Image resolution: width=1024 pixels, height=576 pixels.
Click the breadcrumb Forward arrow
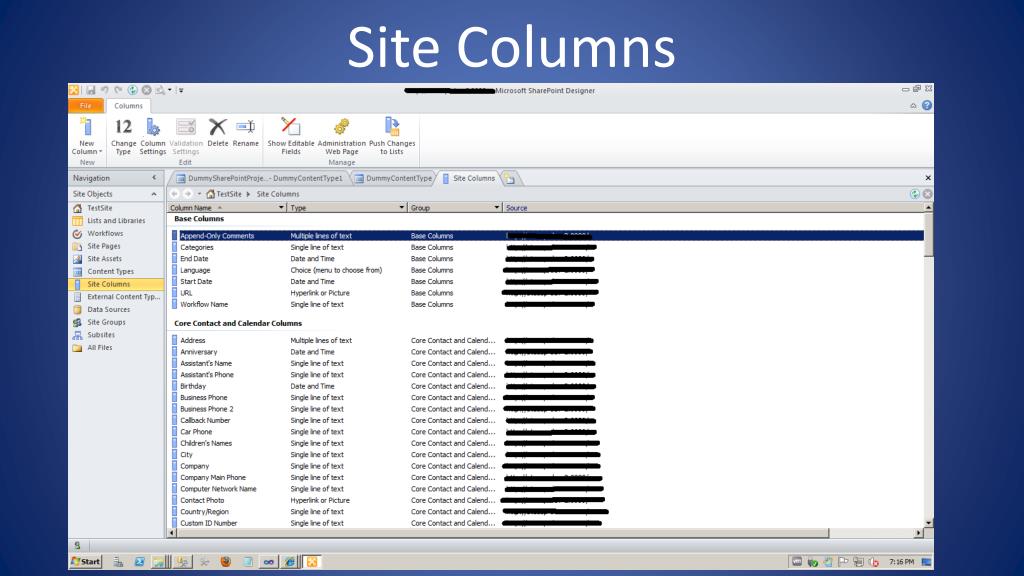[188, 194]
